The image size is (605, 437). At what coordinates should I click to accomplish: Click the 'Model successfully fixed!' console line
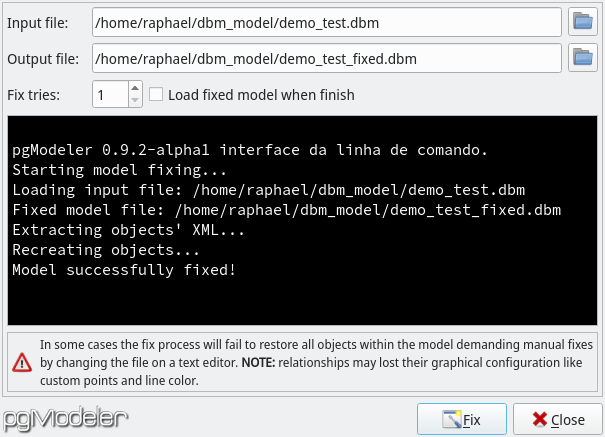tap(124, 270)
